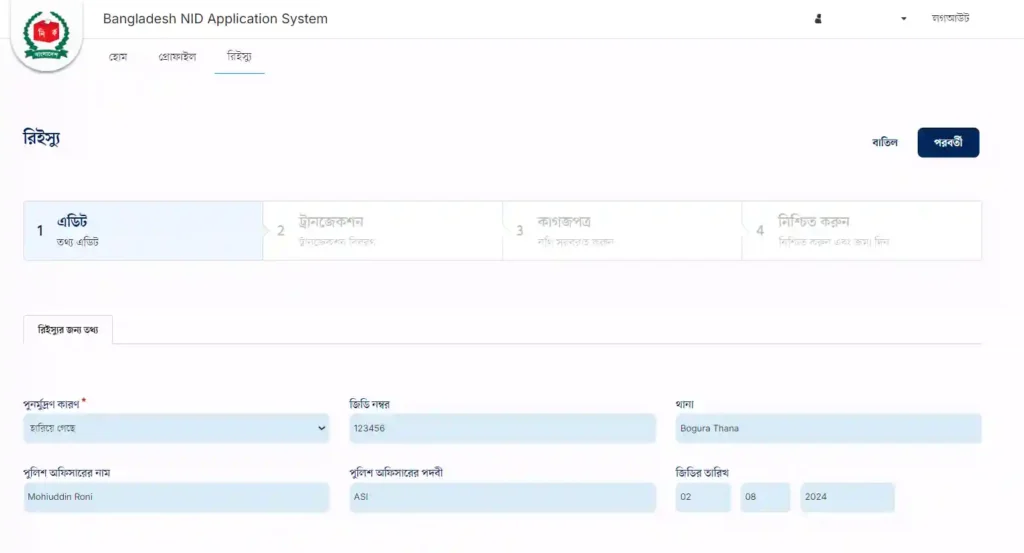Click the বাতিল cancel button
The image size is (1024, 553).
[885, 143]
